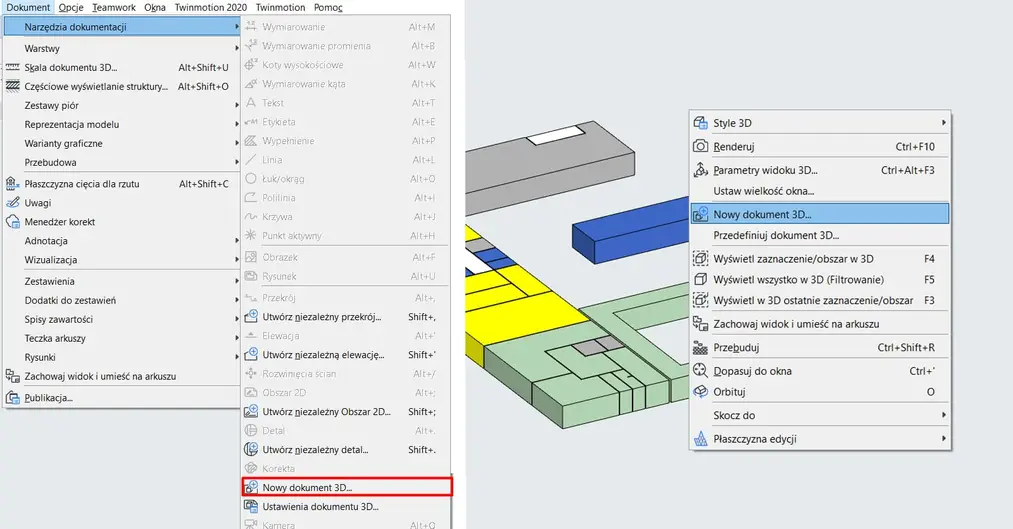This screenshot has width=1013, height=529.
Task: Select Dodatki do zestawień entry
Action: (122, 300)
